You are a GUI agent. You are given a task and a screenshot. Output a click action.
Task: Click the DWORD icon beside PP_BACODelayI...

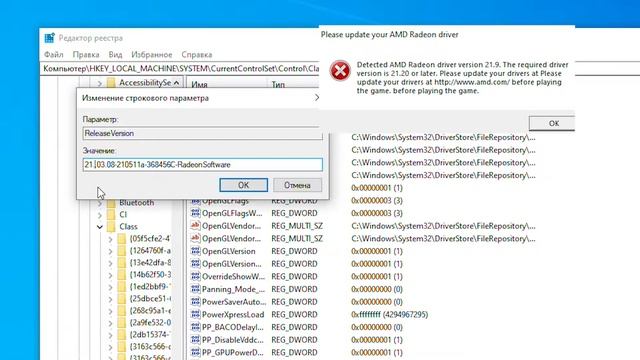(x=196, y=327)
